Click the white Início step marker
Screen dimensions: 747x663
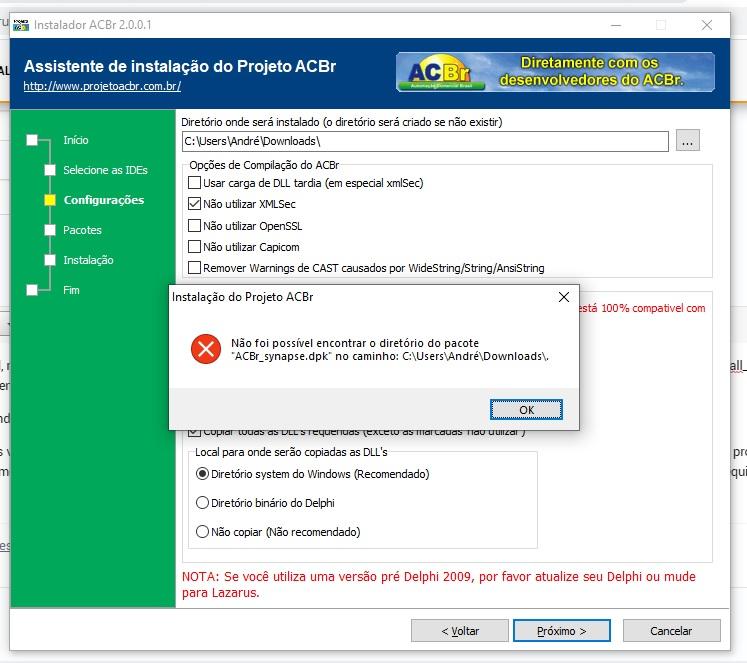click(32, 140)
